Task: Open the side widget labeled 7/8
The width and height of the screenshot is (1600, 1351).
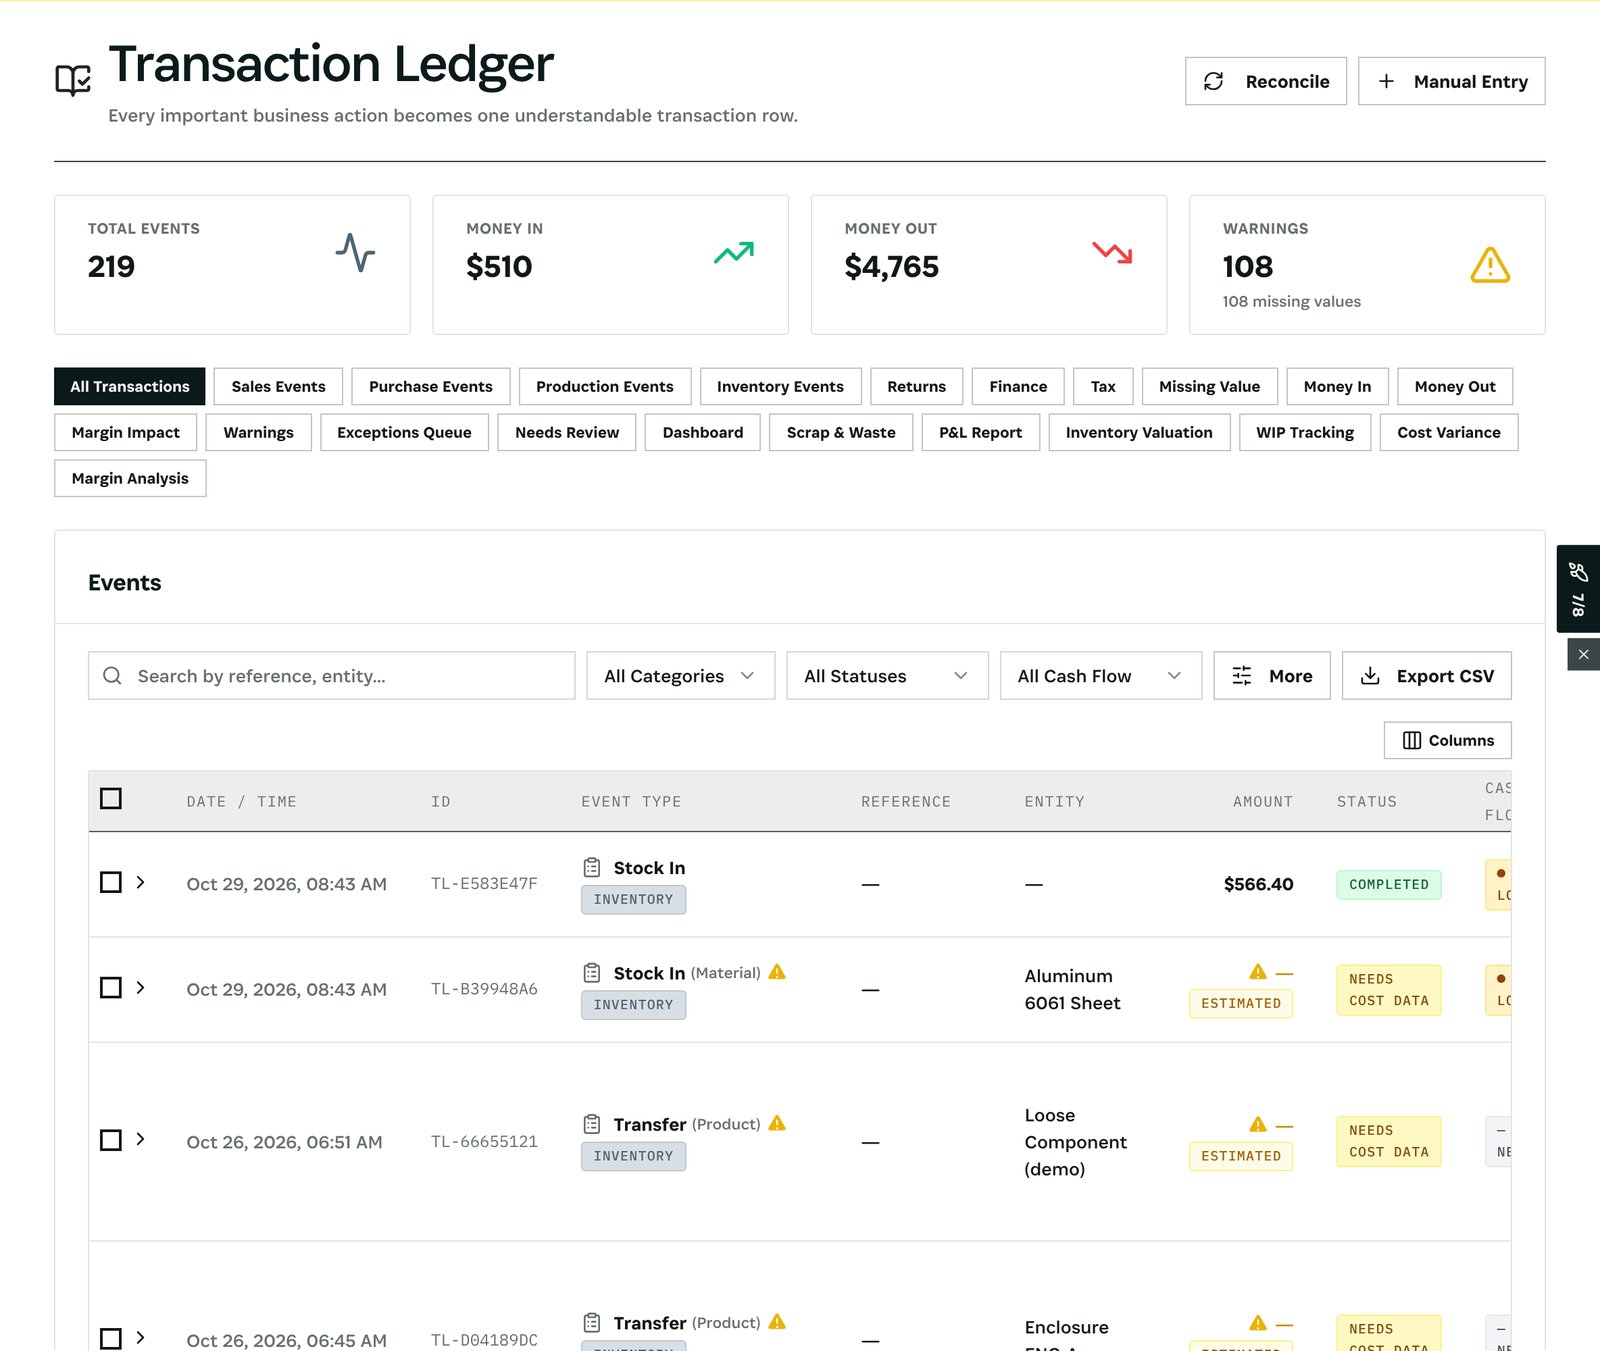Action: (1578, 588)
